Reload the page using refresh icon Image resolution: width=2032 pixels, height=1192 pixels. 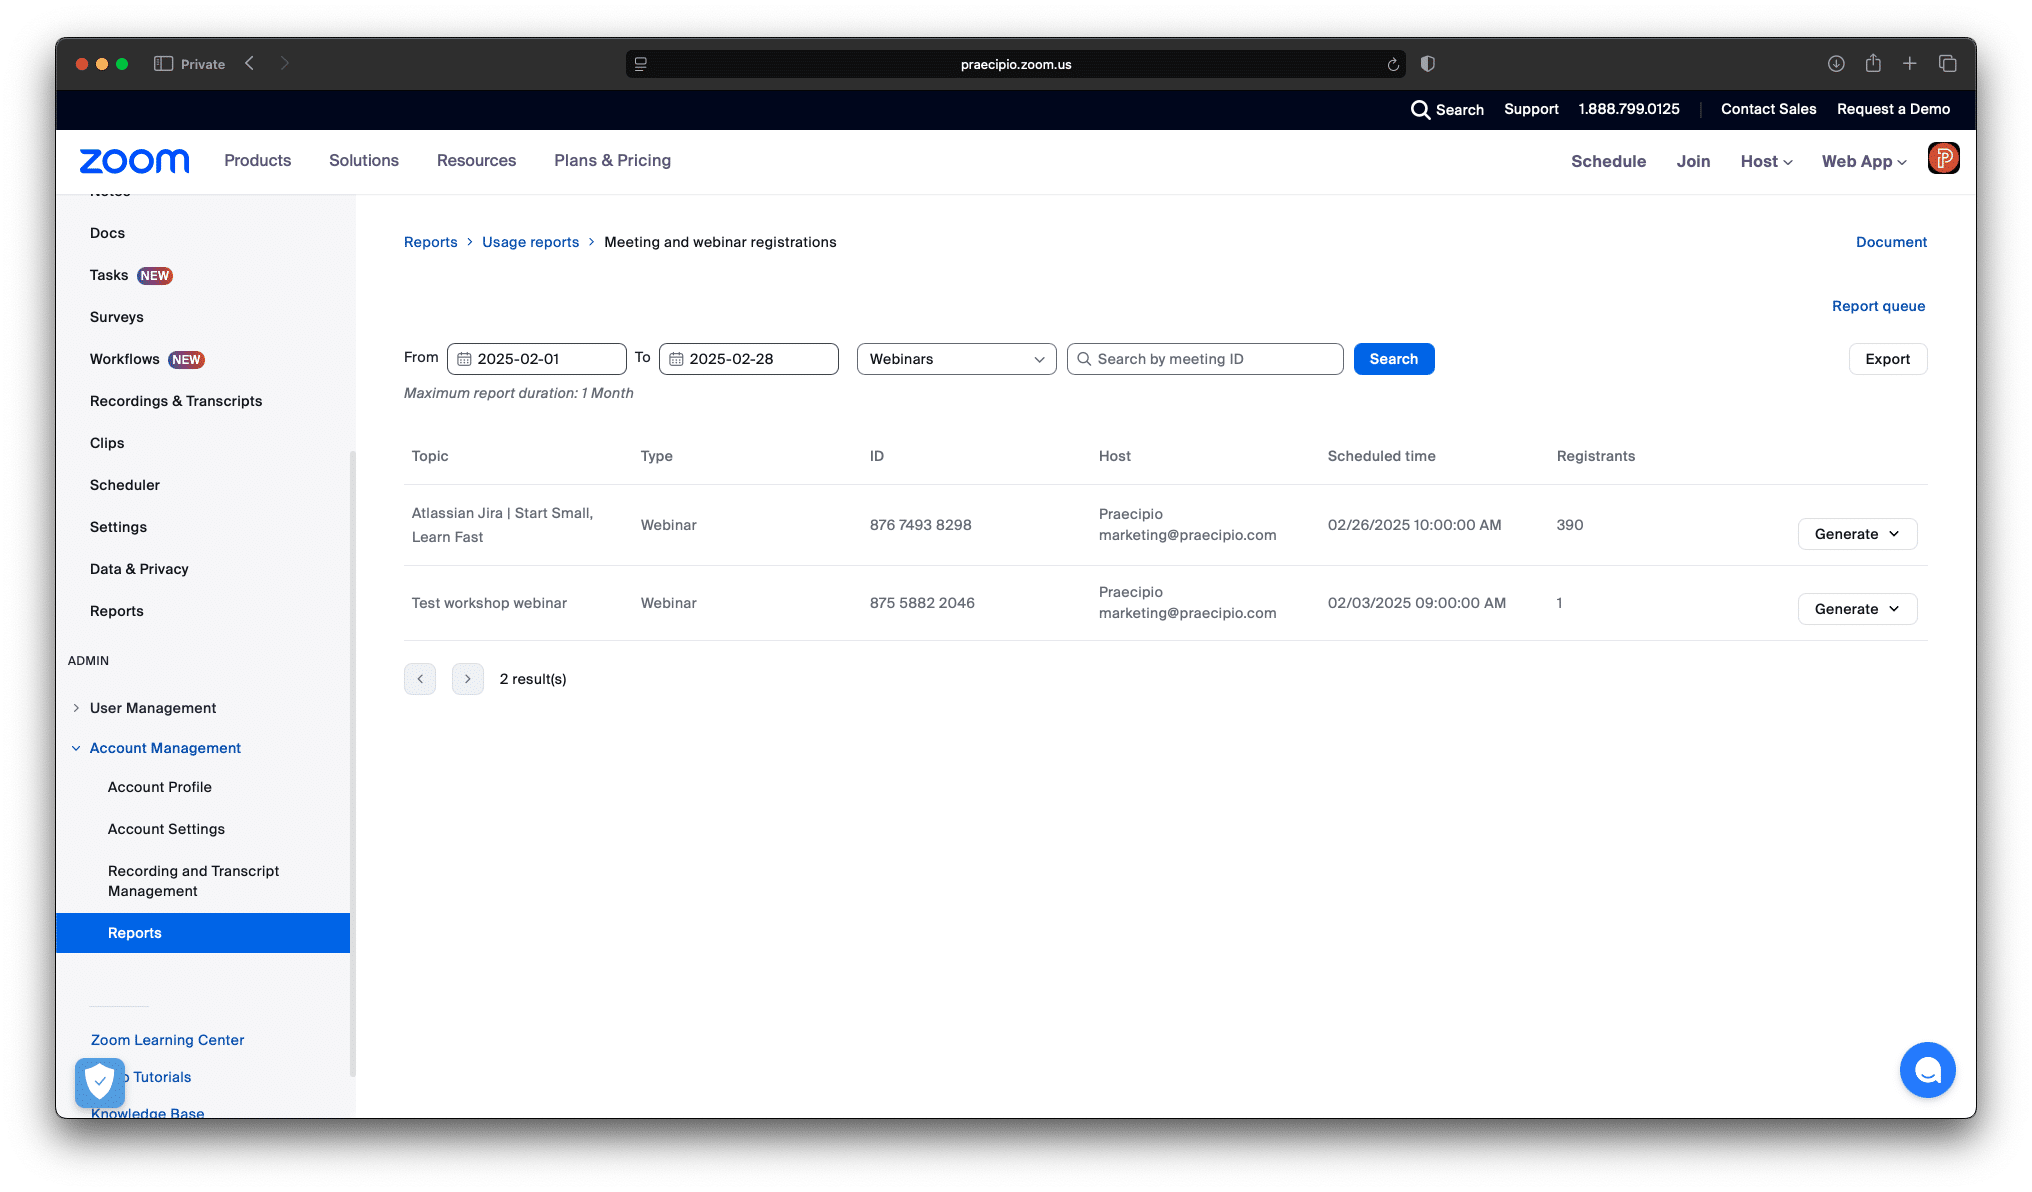pyautogui.click(x=1393, y=65)
